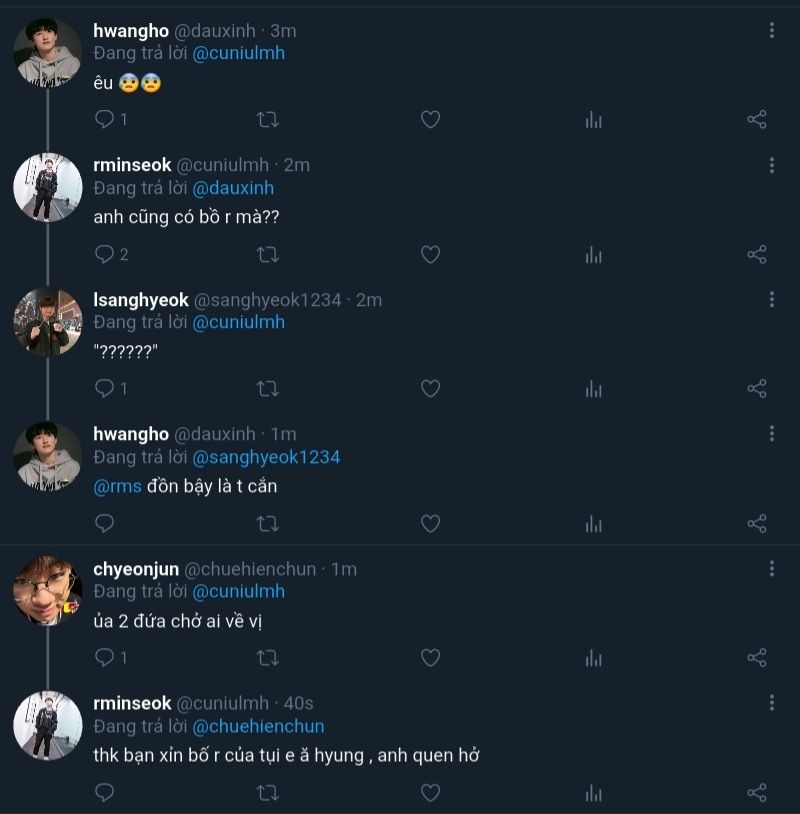Retweet hwangho's "êu" tweet
This screenshot has width=800, height=814.
point(267,120)
